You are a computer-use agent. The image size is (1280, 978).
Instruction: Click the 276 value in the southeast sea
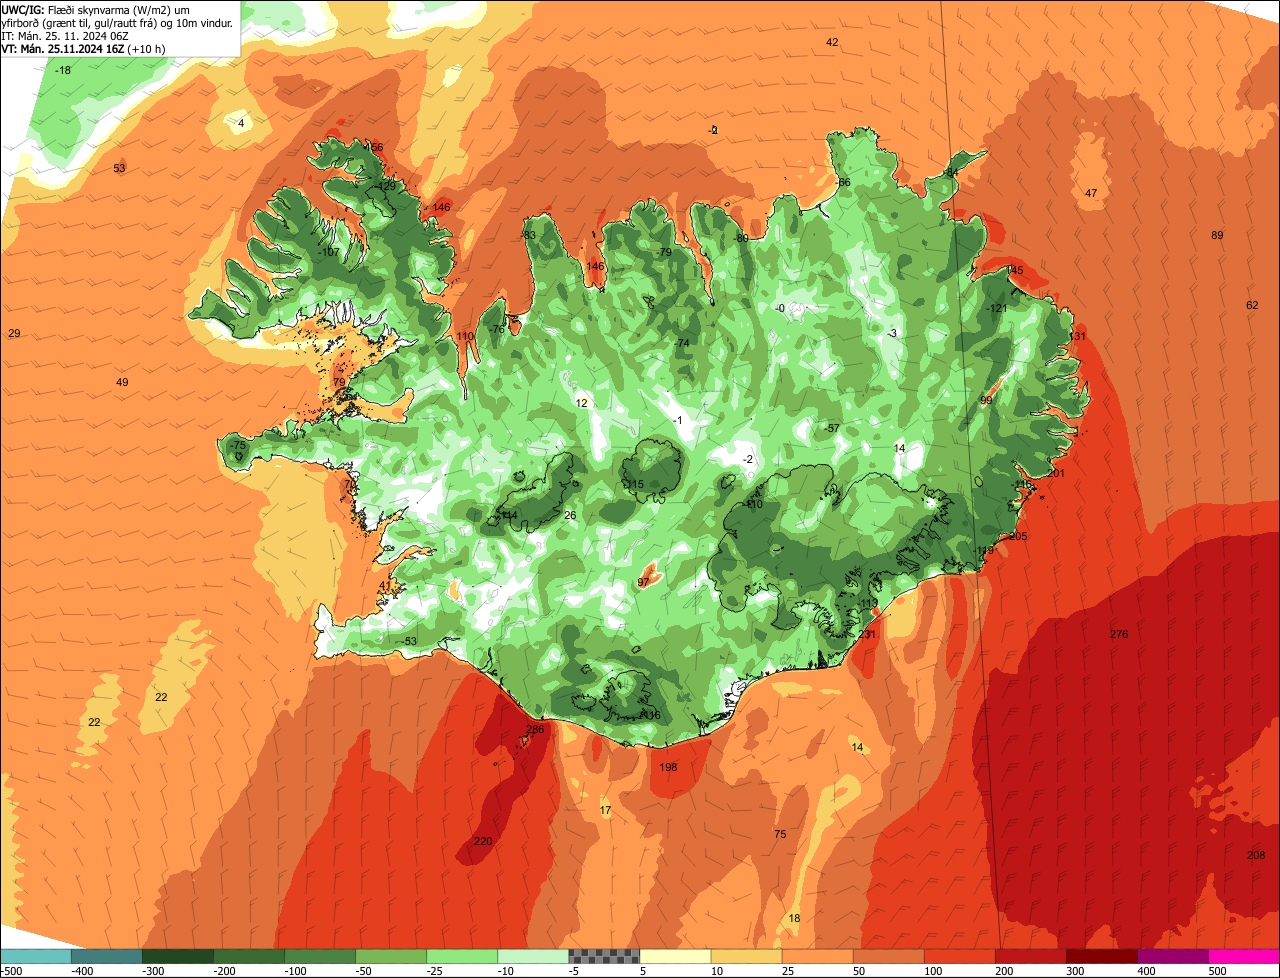(x=1119, y=635)
